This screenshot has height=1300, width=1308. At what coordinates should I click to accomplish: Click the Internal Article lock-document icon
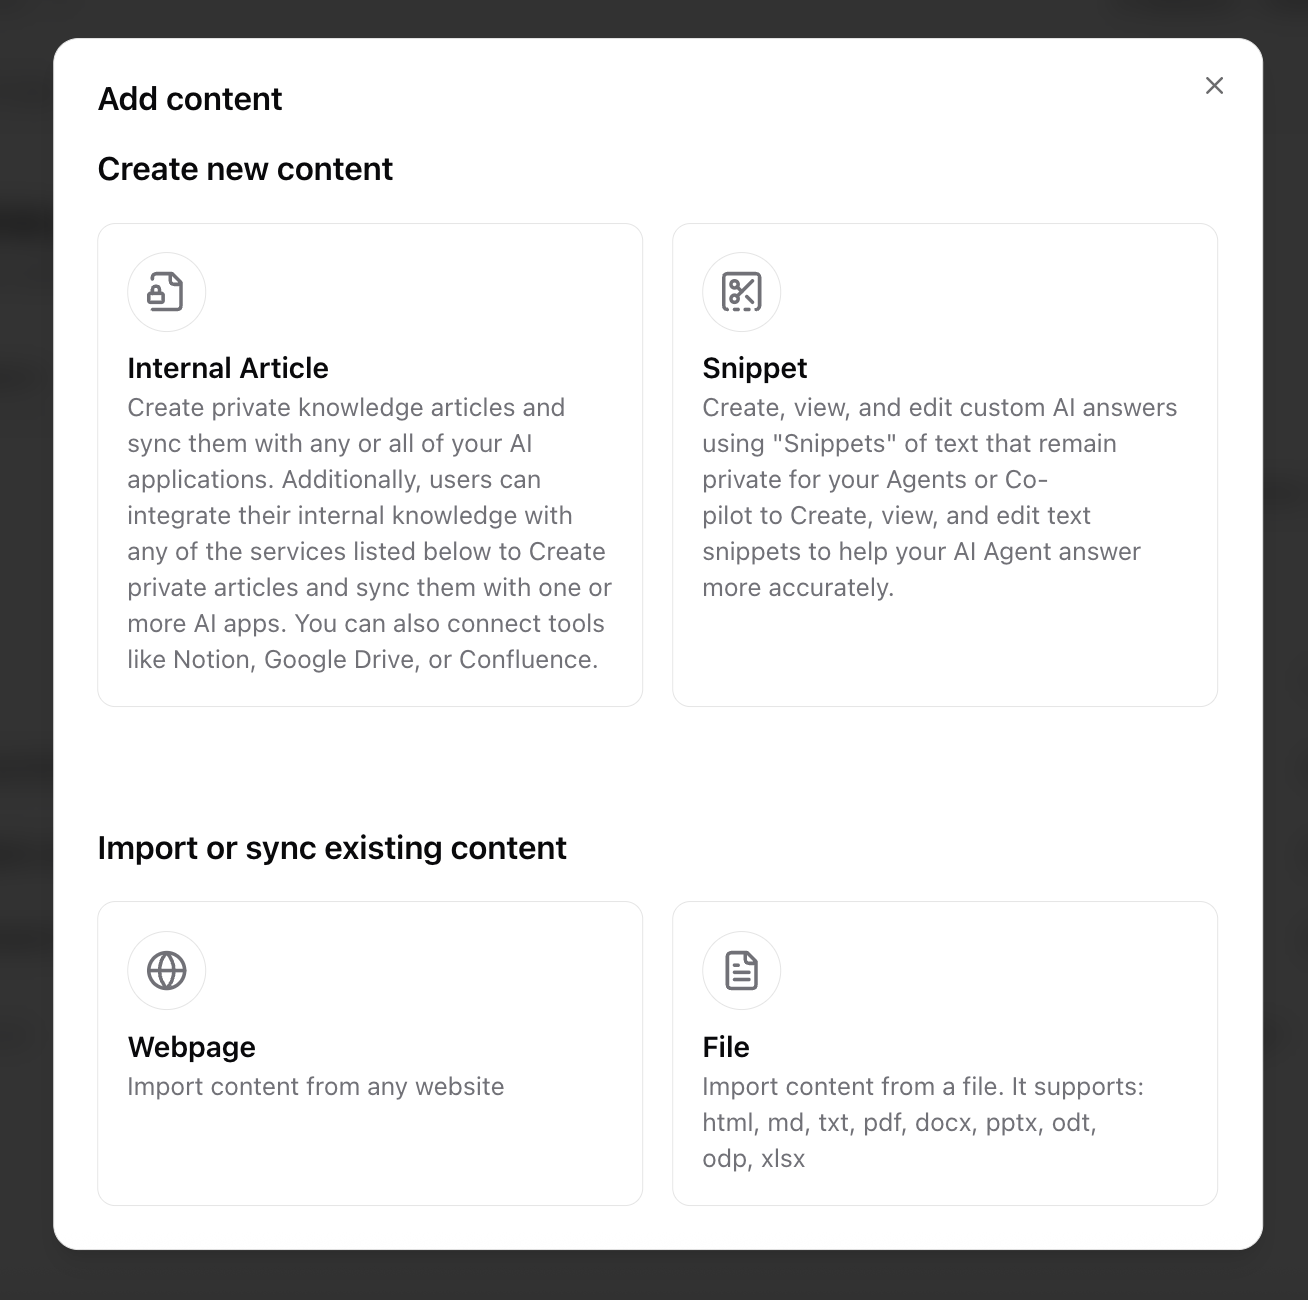click(166, 292)
